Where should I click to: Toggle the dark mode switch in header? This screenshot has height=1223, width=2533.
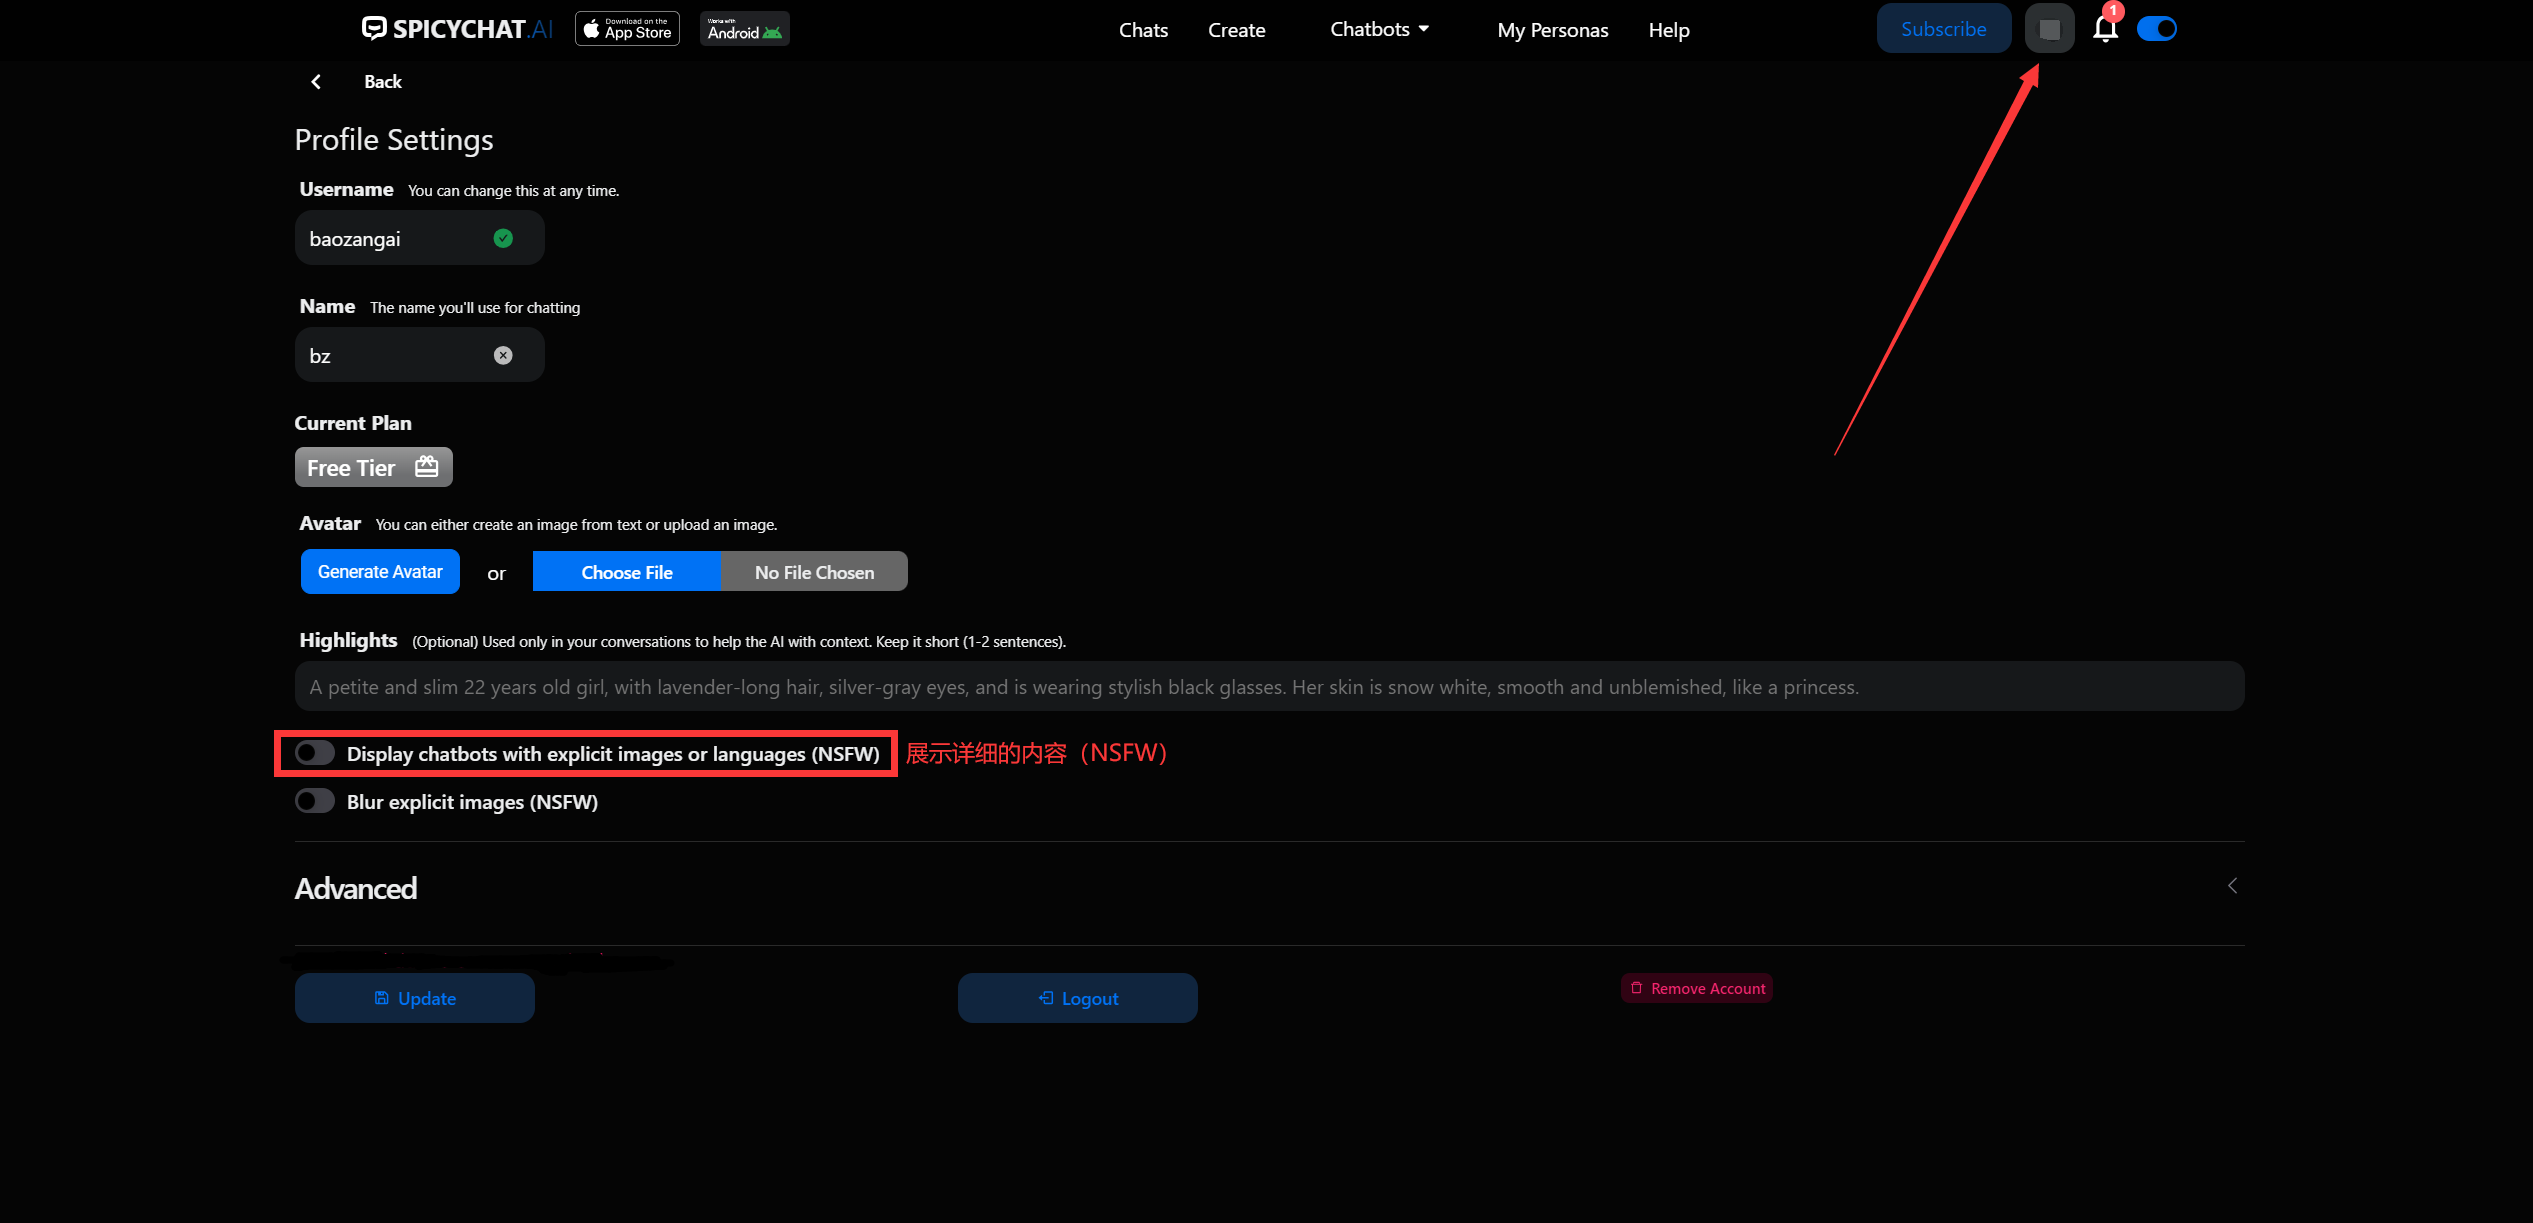pyautogui.click(x=2157, y=29)
